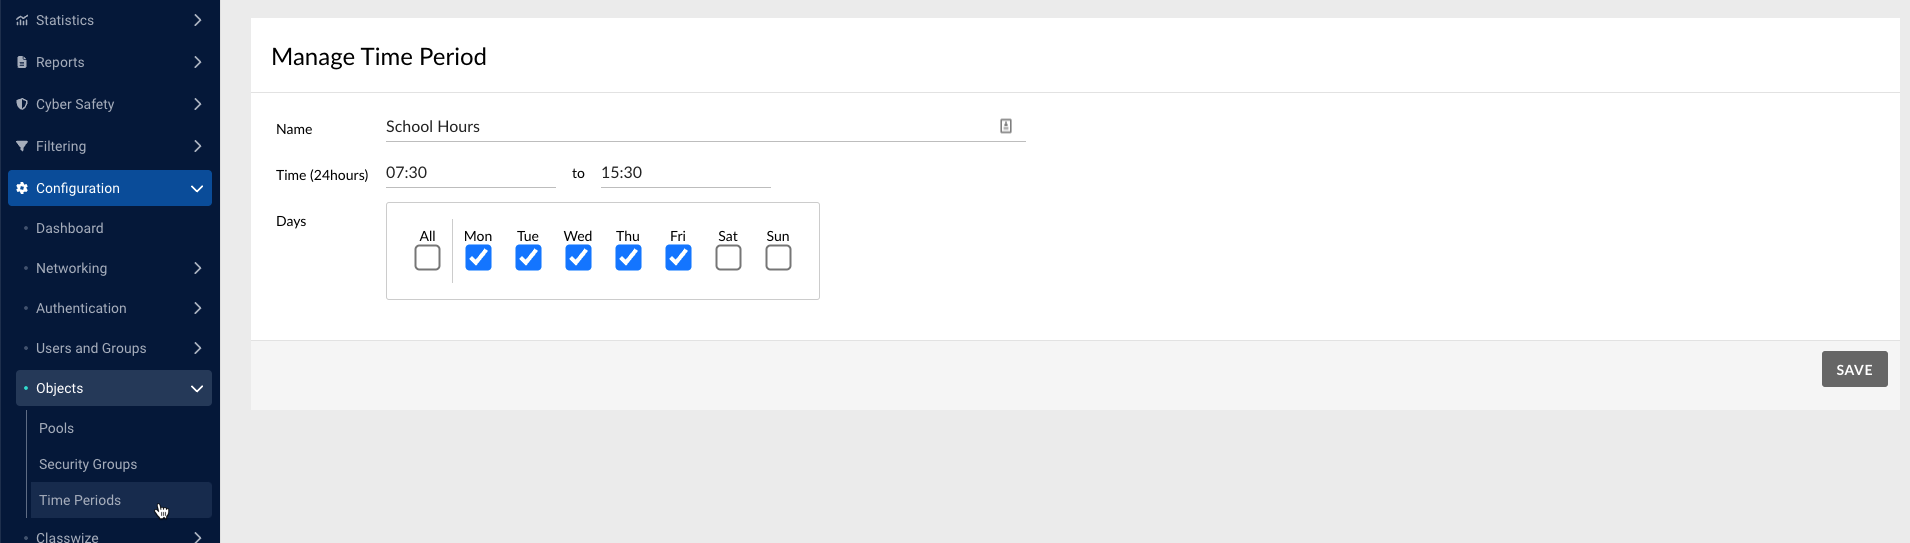Enable the Sun checkbox
Viewport: 1910px width, 543px height.
tap(778, 258)
